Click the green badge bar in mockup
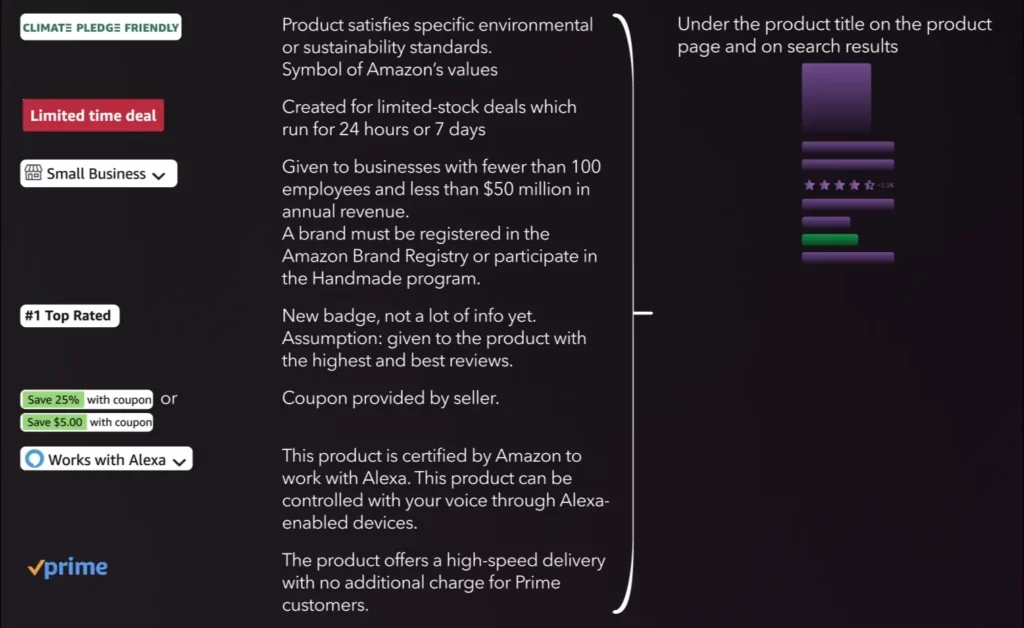This screenshot has width=1024, height=628. (x=830, y=240)
